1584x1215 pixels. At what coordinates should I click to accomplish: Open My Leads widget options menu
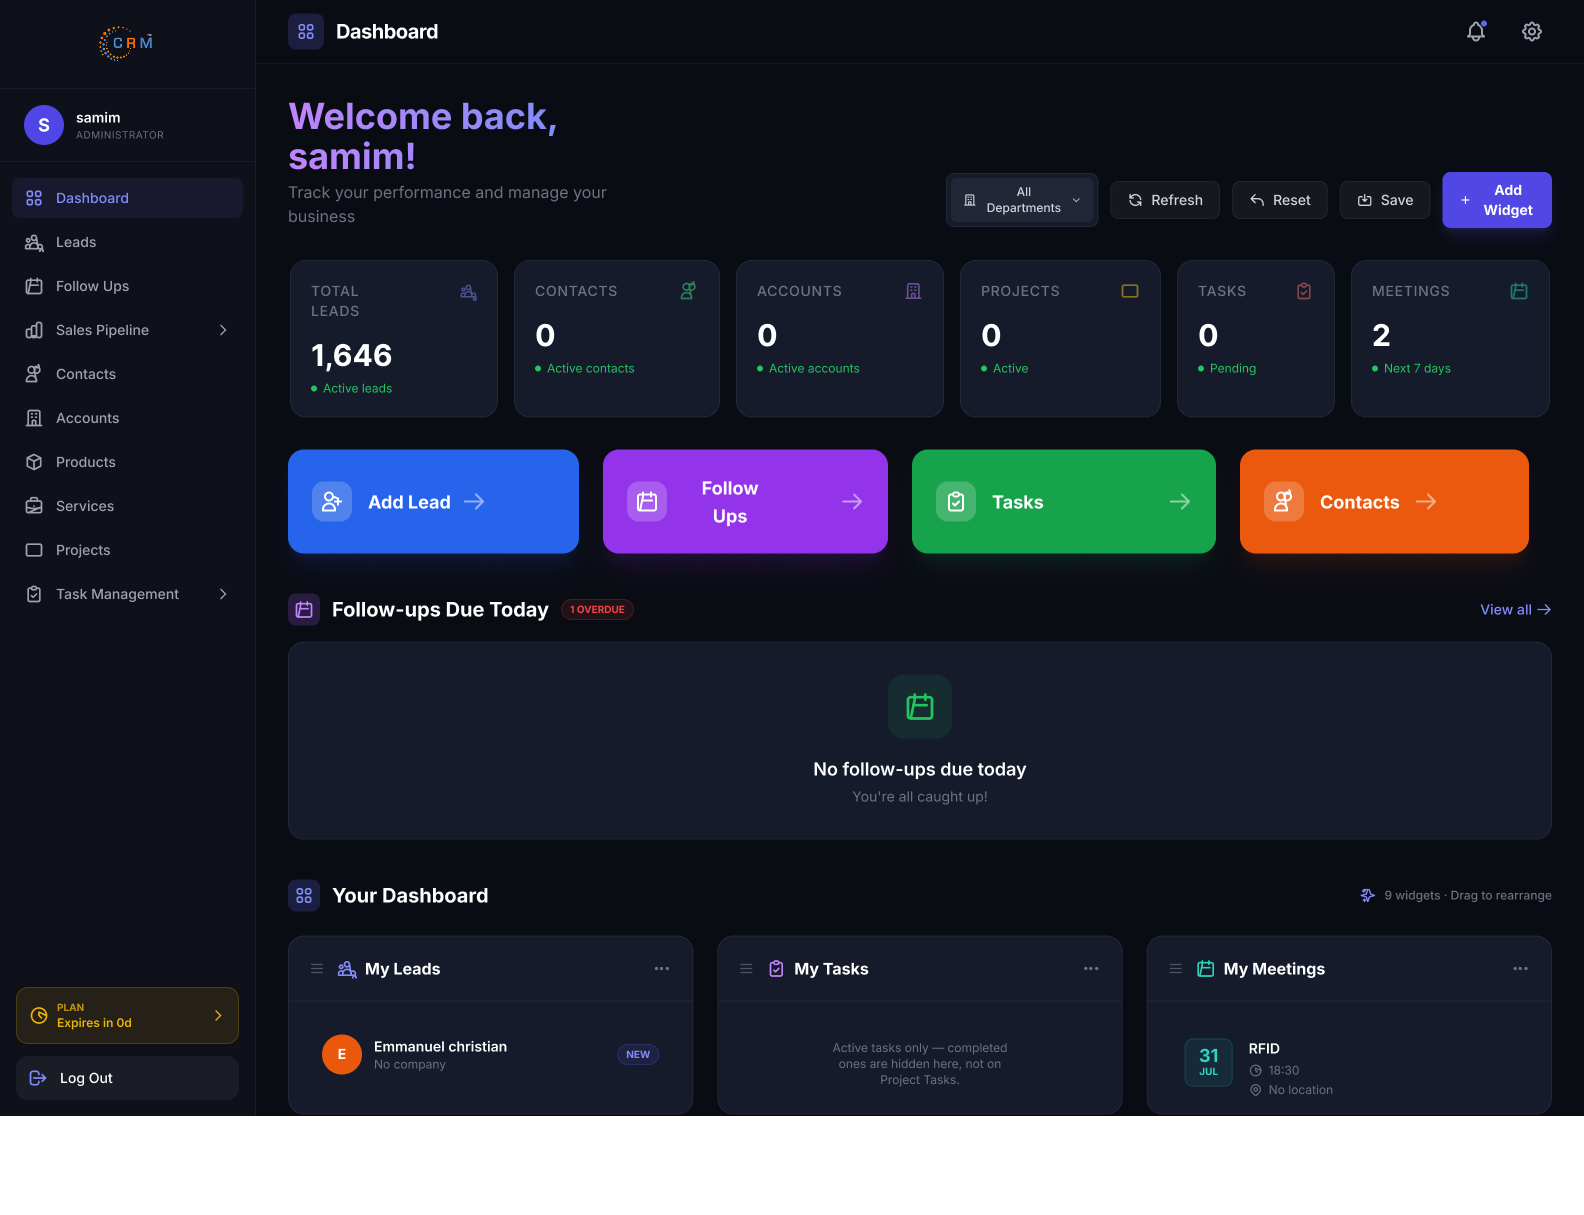pyautogui.click(x=662, y=969)
